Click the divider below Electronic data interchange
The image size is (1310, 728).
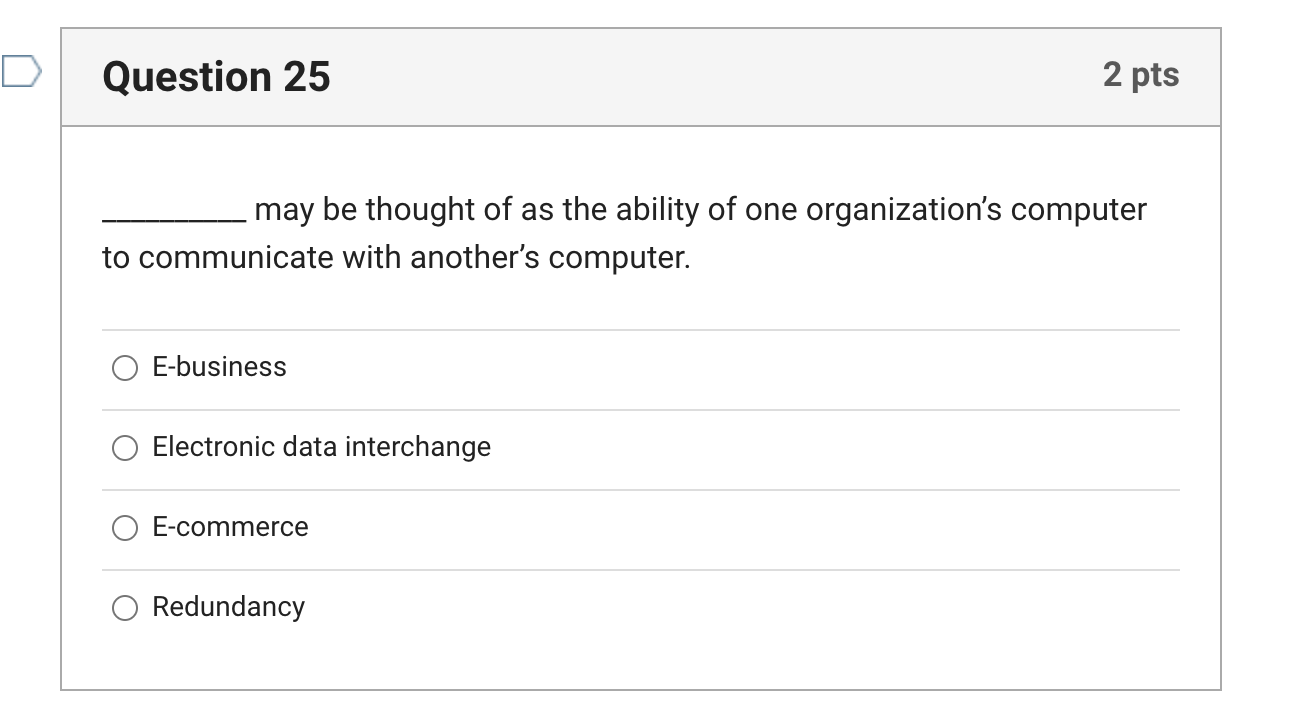click(x=640, y=487)
